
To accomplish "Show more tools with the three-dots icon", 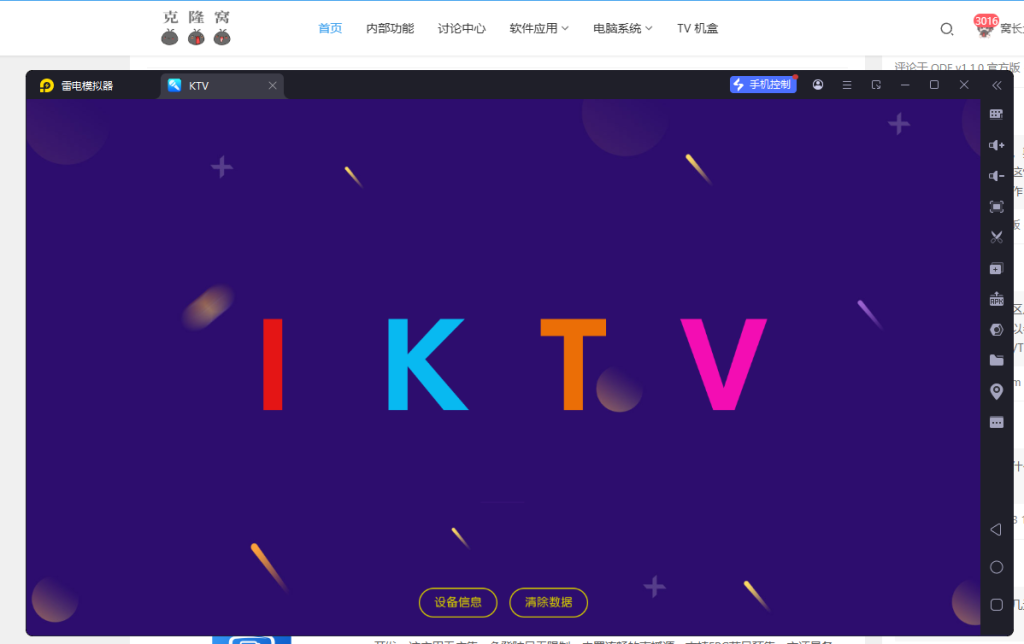I will pyautogui.click(x=996, y=423).
